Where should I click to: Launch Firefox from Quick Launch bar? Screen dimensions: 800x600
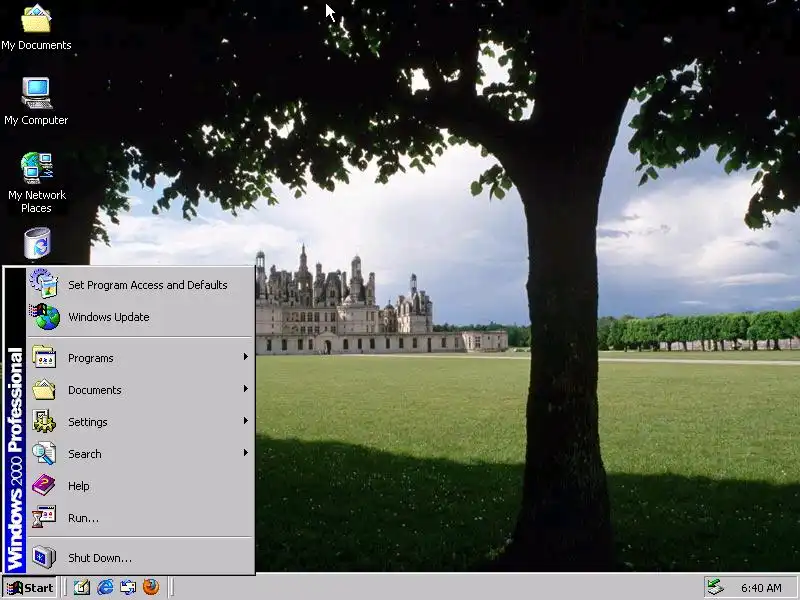pos(151,587)
